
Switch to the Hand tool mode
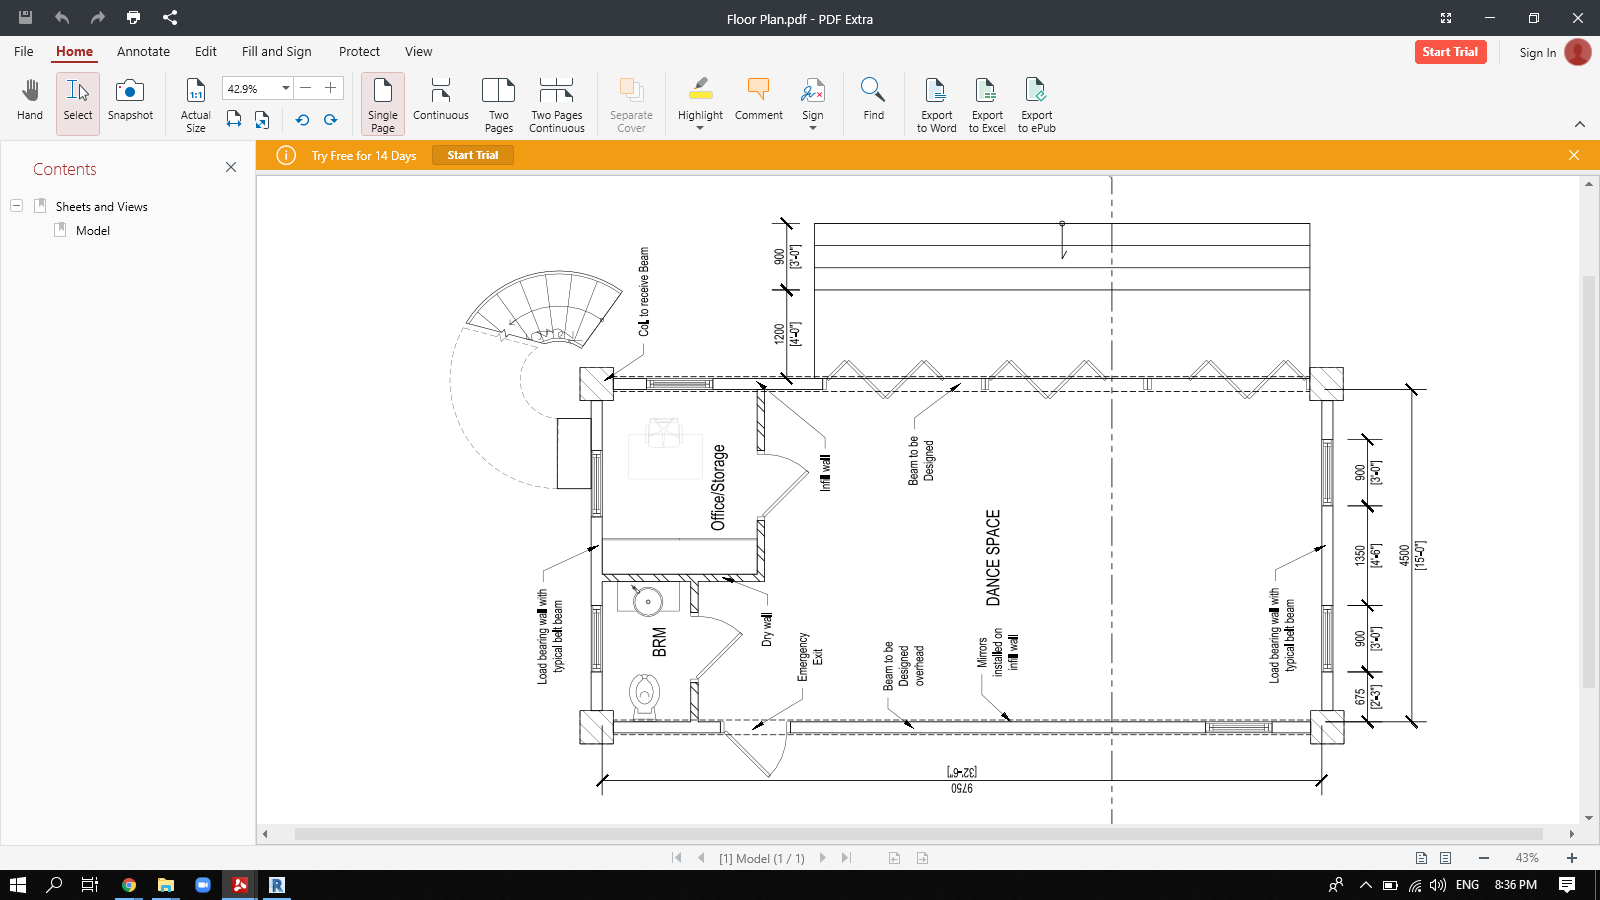coord(29,100)
